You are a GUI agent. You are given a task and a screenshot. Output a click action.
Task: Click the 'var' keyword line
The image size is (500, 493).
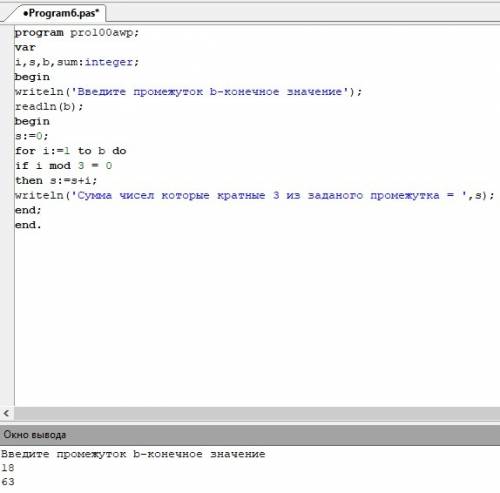pos(25,47)
